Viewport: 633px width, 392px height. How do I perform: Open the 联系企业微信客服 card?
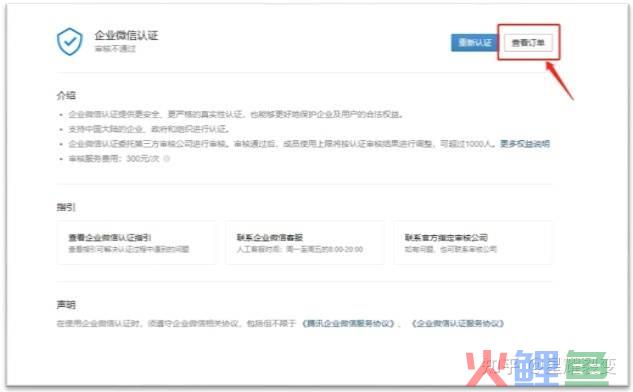(x=305, y=243)
